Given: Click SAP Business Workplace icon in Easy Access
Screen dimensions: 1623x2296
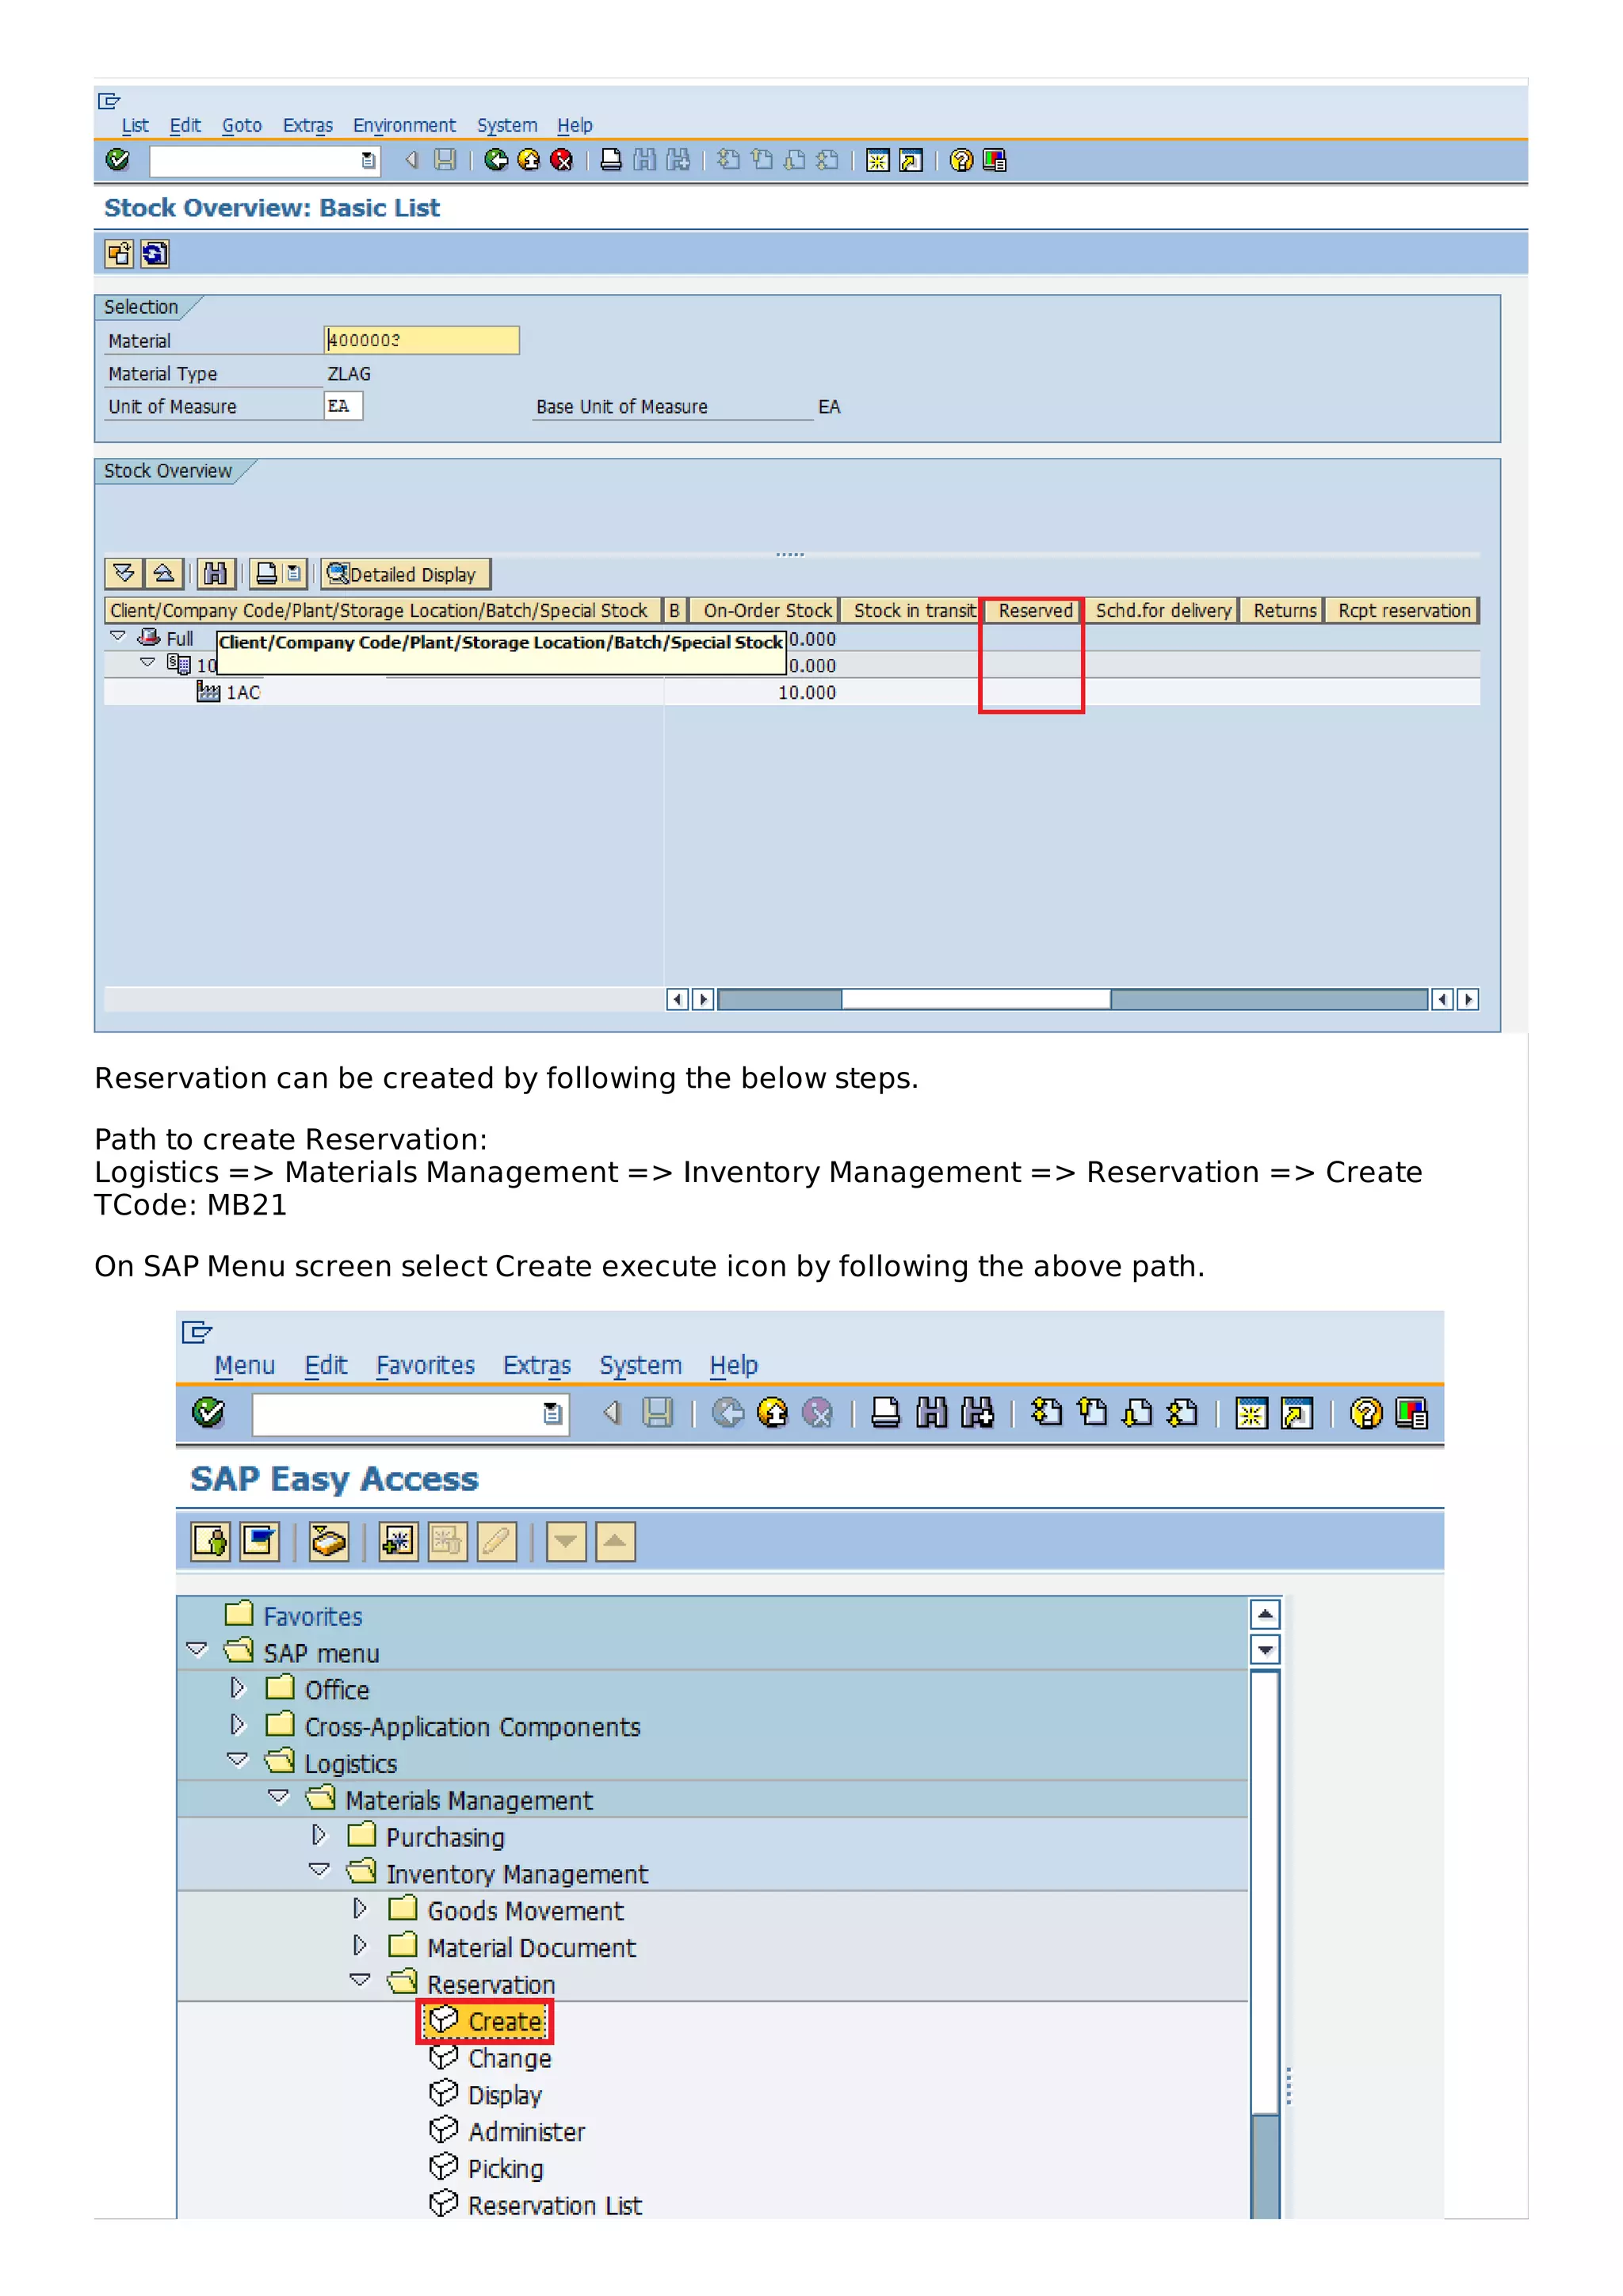Looking at the screenshot, I should click(x=328, y=1541).
